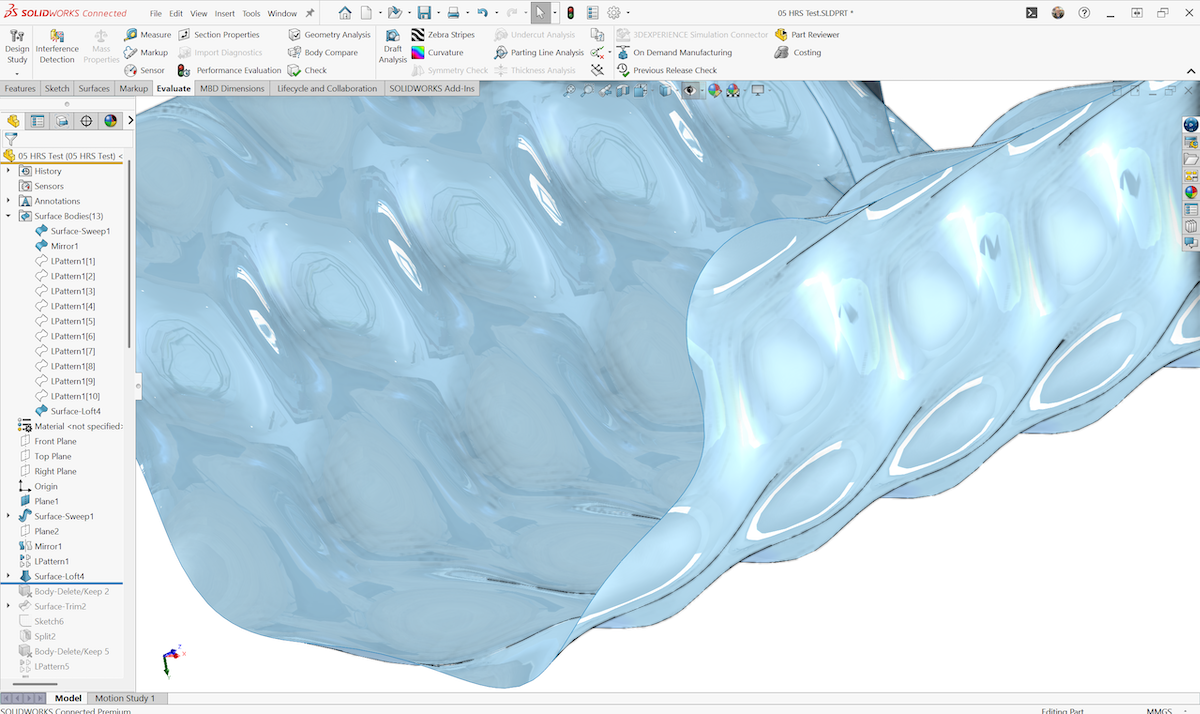Expand the Annotations tree node

(8, 201)
